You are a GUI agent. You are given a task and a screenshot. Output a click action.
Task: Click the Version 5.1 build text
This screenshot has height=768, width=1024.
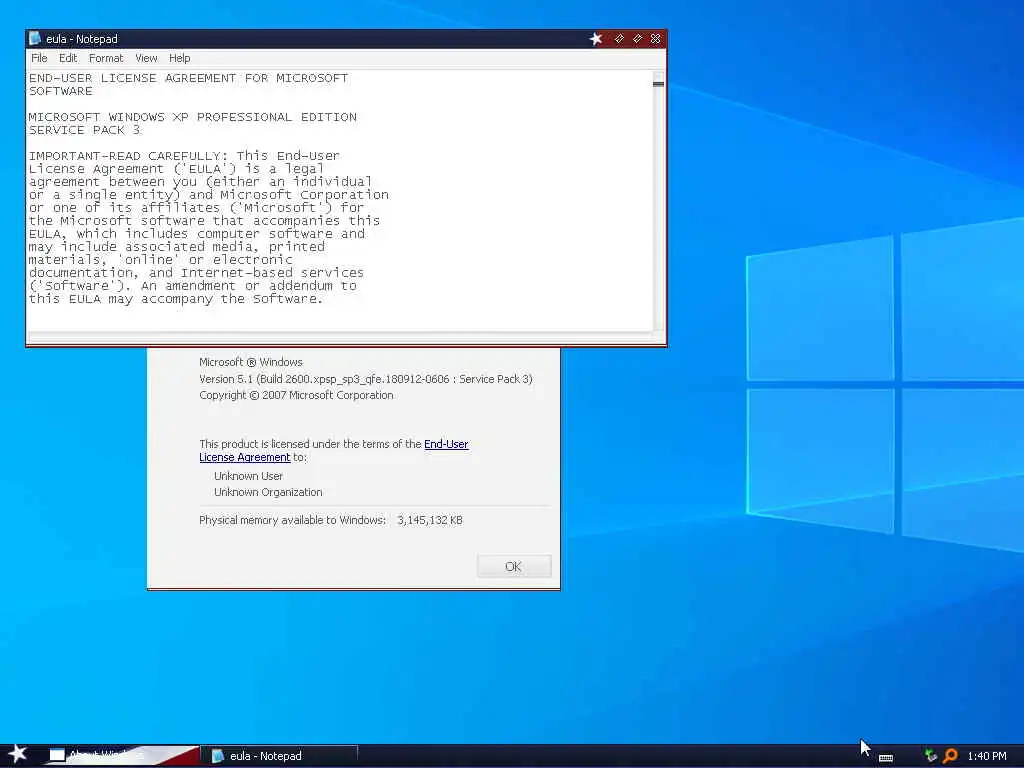366,379
